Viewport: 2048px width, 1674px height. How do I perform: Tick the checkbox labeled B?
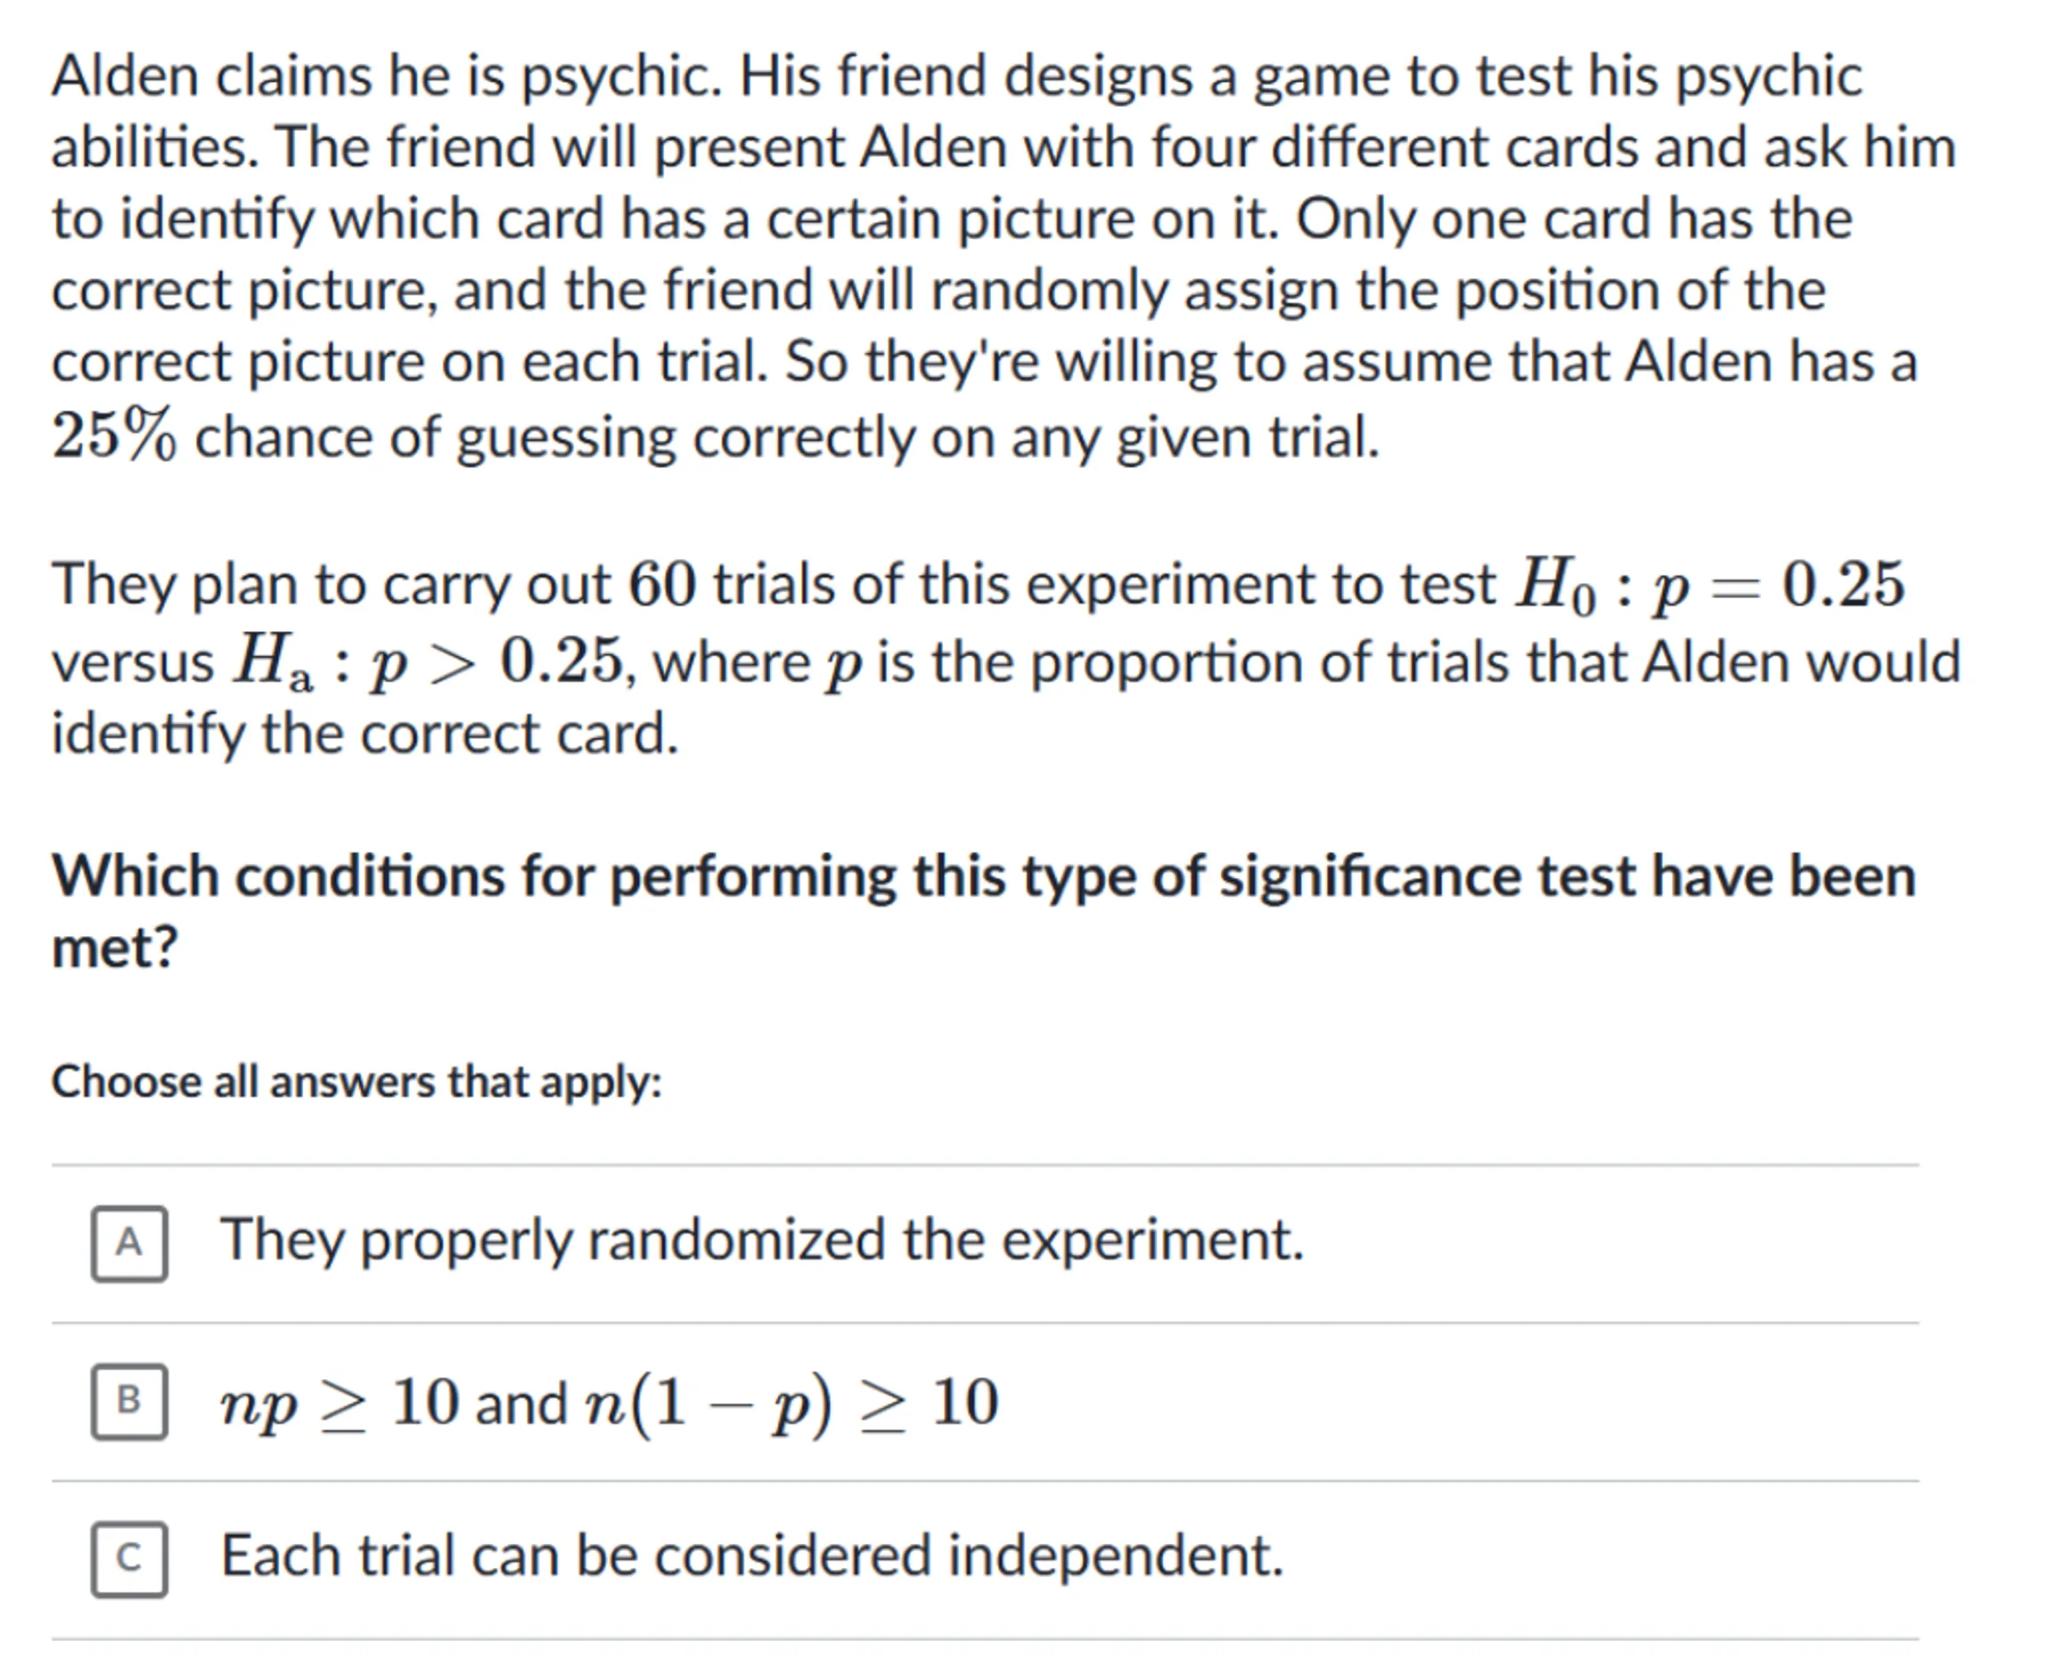[x=129, y=1401]
